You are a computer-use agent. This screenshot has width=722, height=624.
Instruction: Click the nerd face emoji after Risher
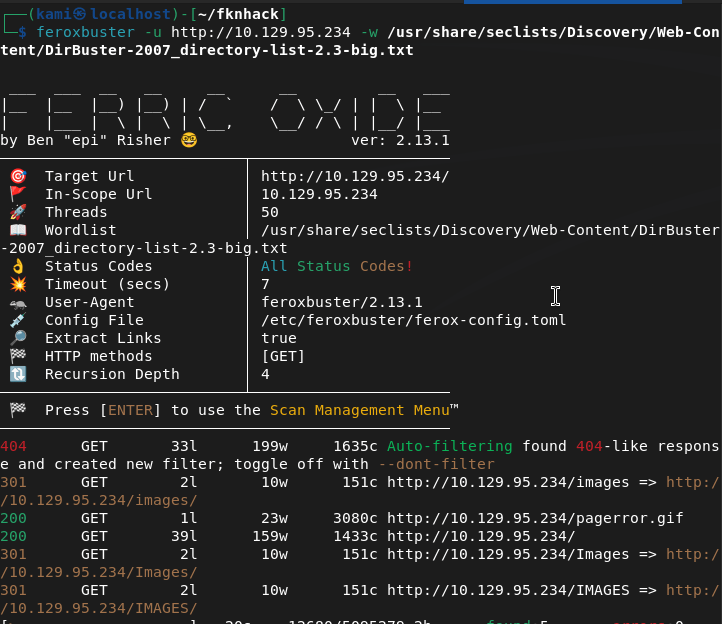[x=189, y=140]
